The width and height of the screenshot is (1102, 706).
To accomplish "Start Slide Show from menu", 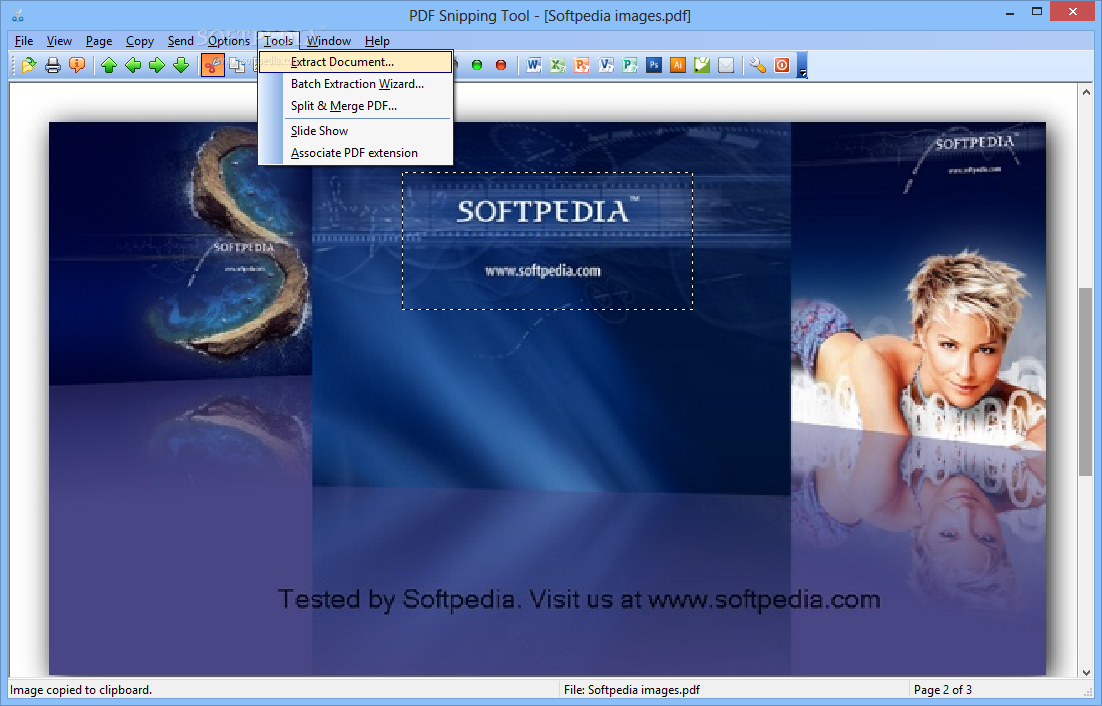I will [x=356, y=131].
